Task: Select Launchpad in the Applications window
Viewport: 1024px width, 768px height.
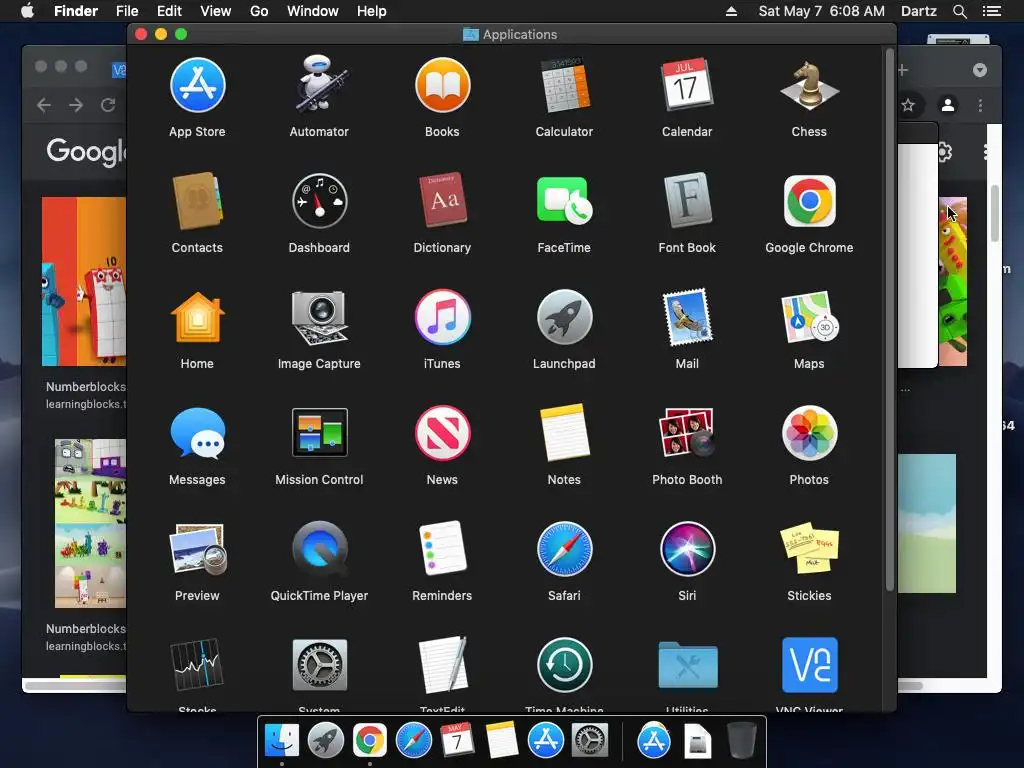Action: pos(564,317)
